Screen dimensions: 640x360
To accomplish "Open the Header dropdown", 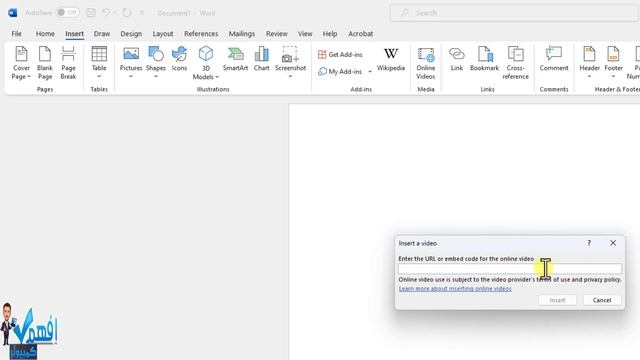I will click(x=589, y=63).
